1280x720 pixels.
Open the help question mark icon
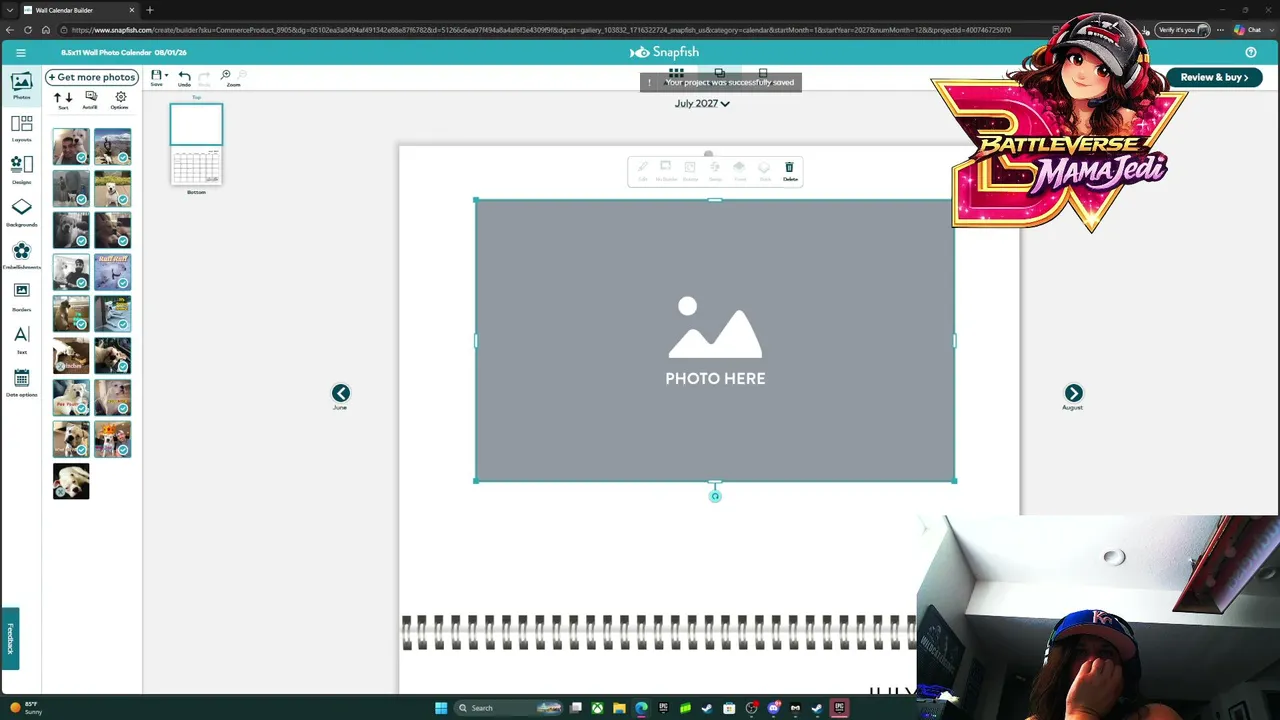[x=1251, y=52]
